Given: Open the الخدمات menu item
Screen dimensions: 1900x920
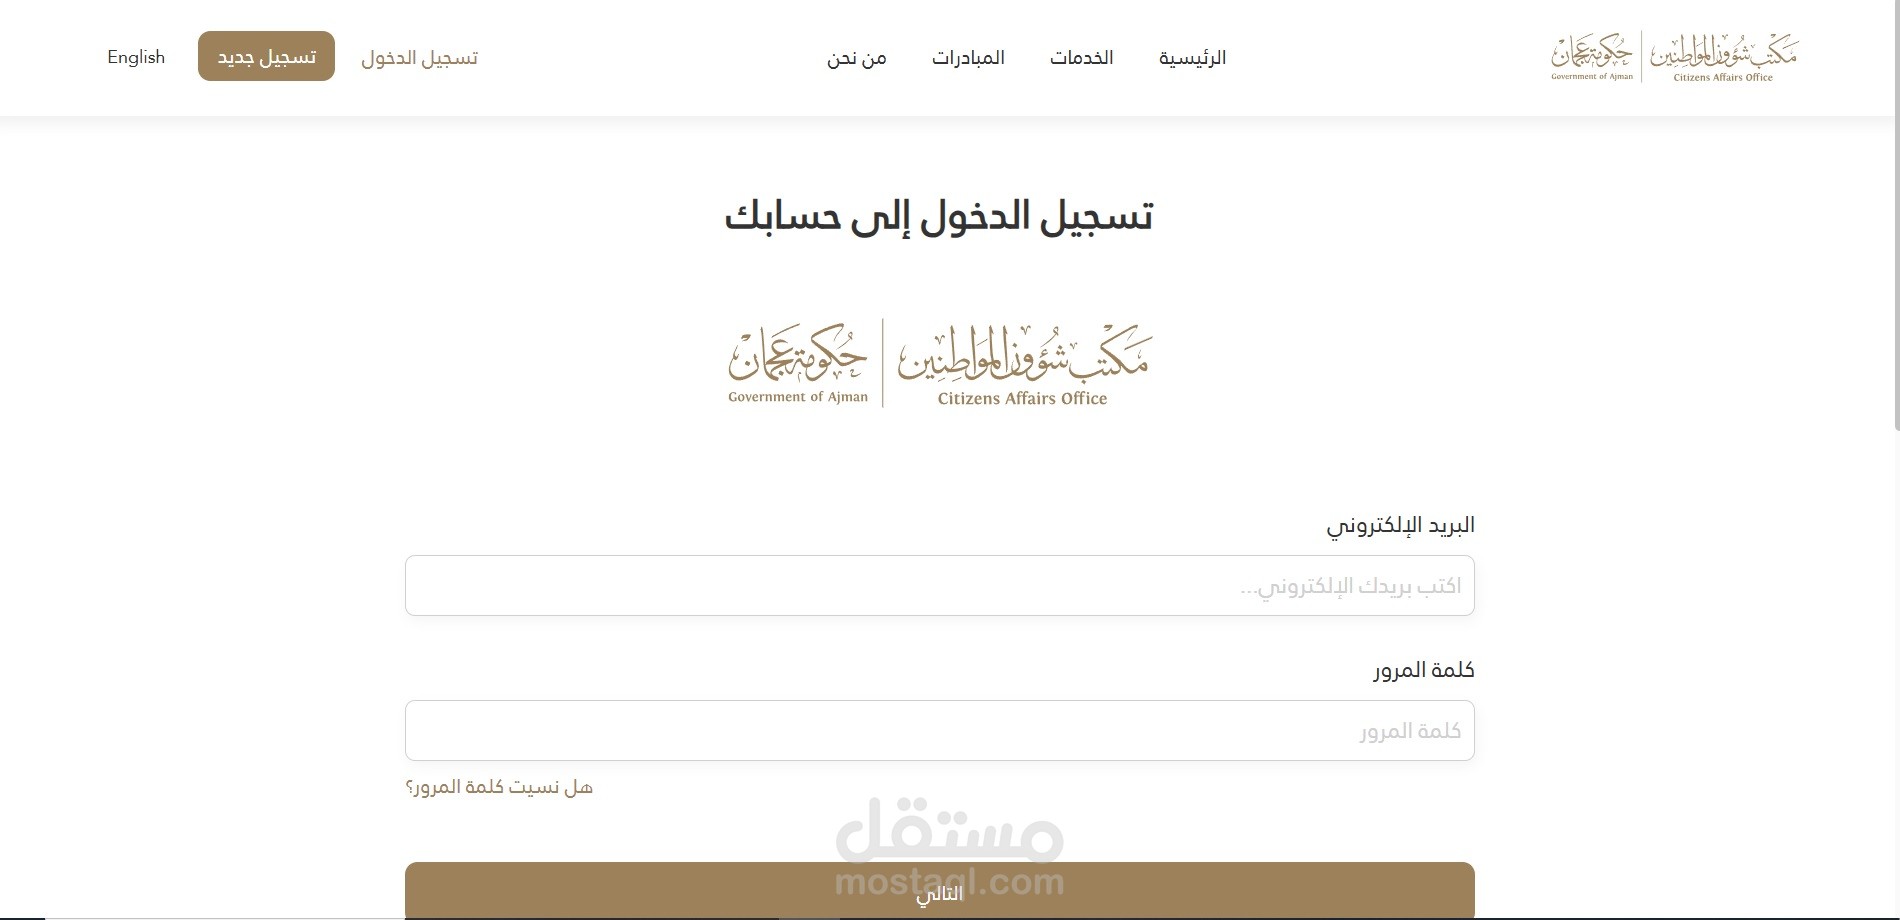Looking at the screenshot, I should coord(1081,58).
